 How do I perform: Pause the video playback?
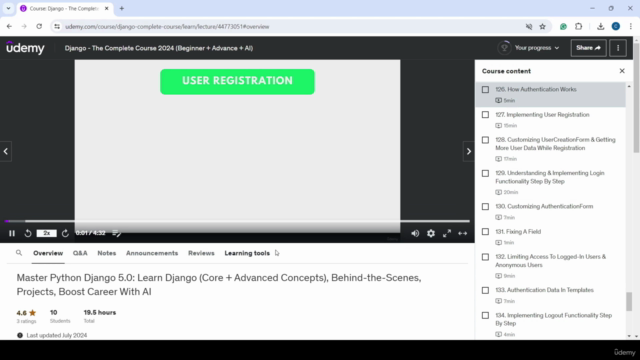pos(12,233)
